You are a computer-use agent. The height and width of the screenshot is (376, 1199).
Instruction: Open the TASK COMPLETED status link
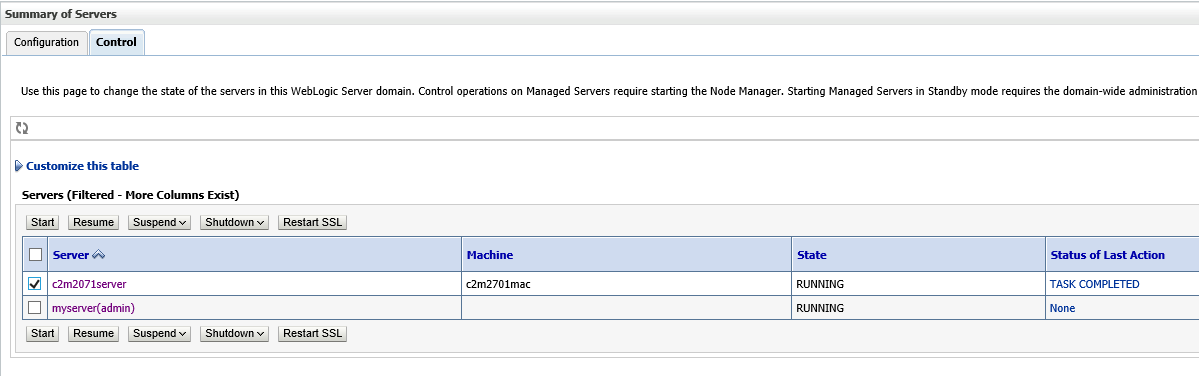[1094, 284]
